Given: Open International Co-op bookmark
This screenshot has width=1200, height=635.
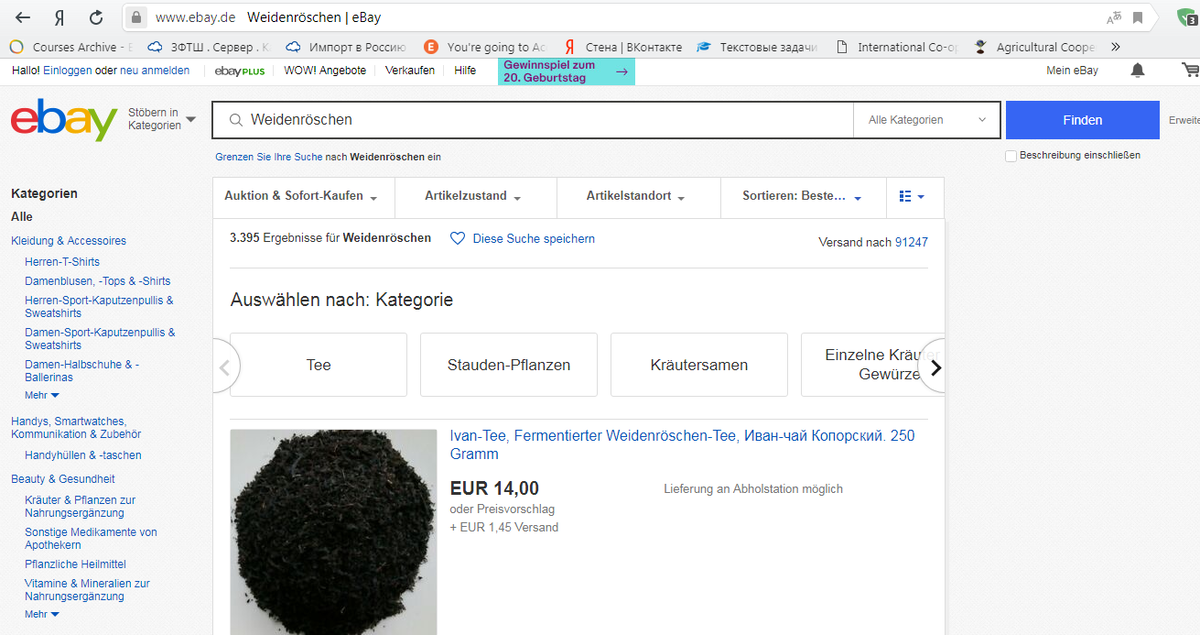Looking at the screenshot, I should (x=896, y=47).
